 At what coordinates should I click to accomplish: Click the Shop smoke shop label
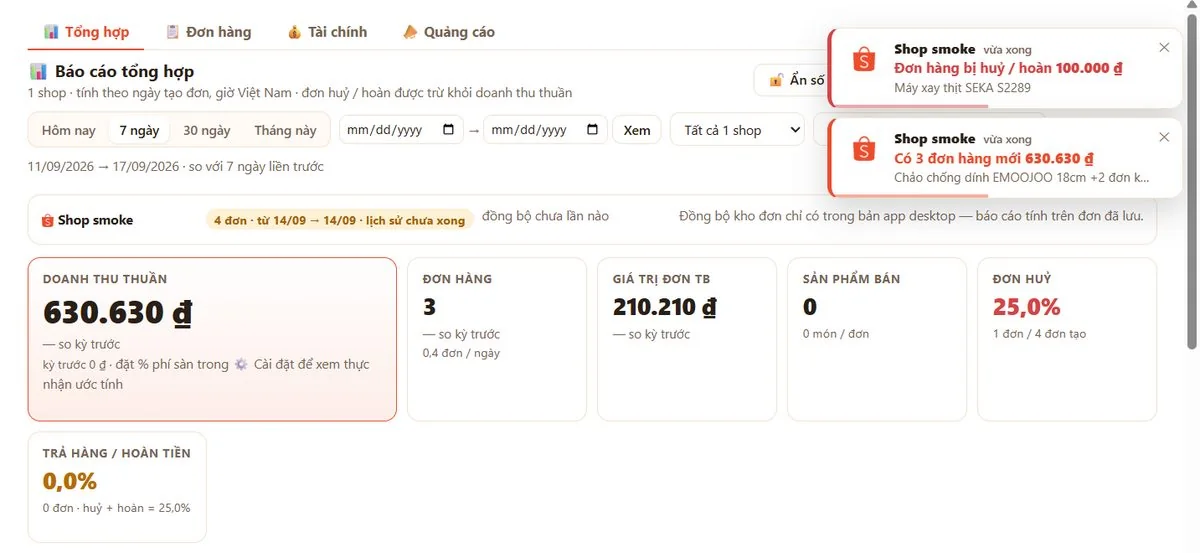pos(95,220)
